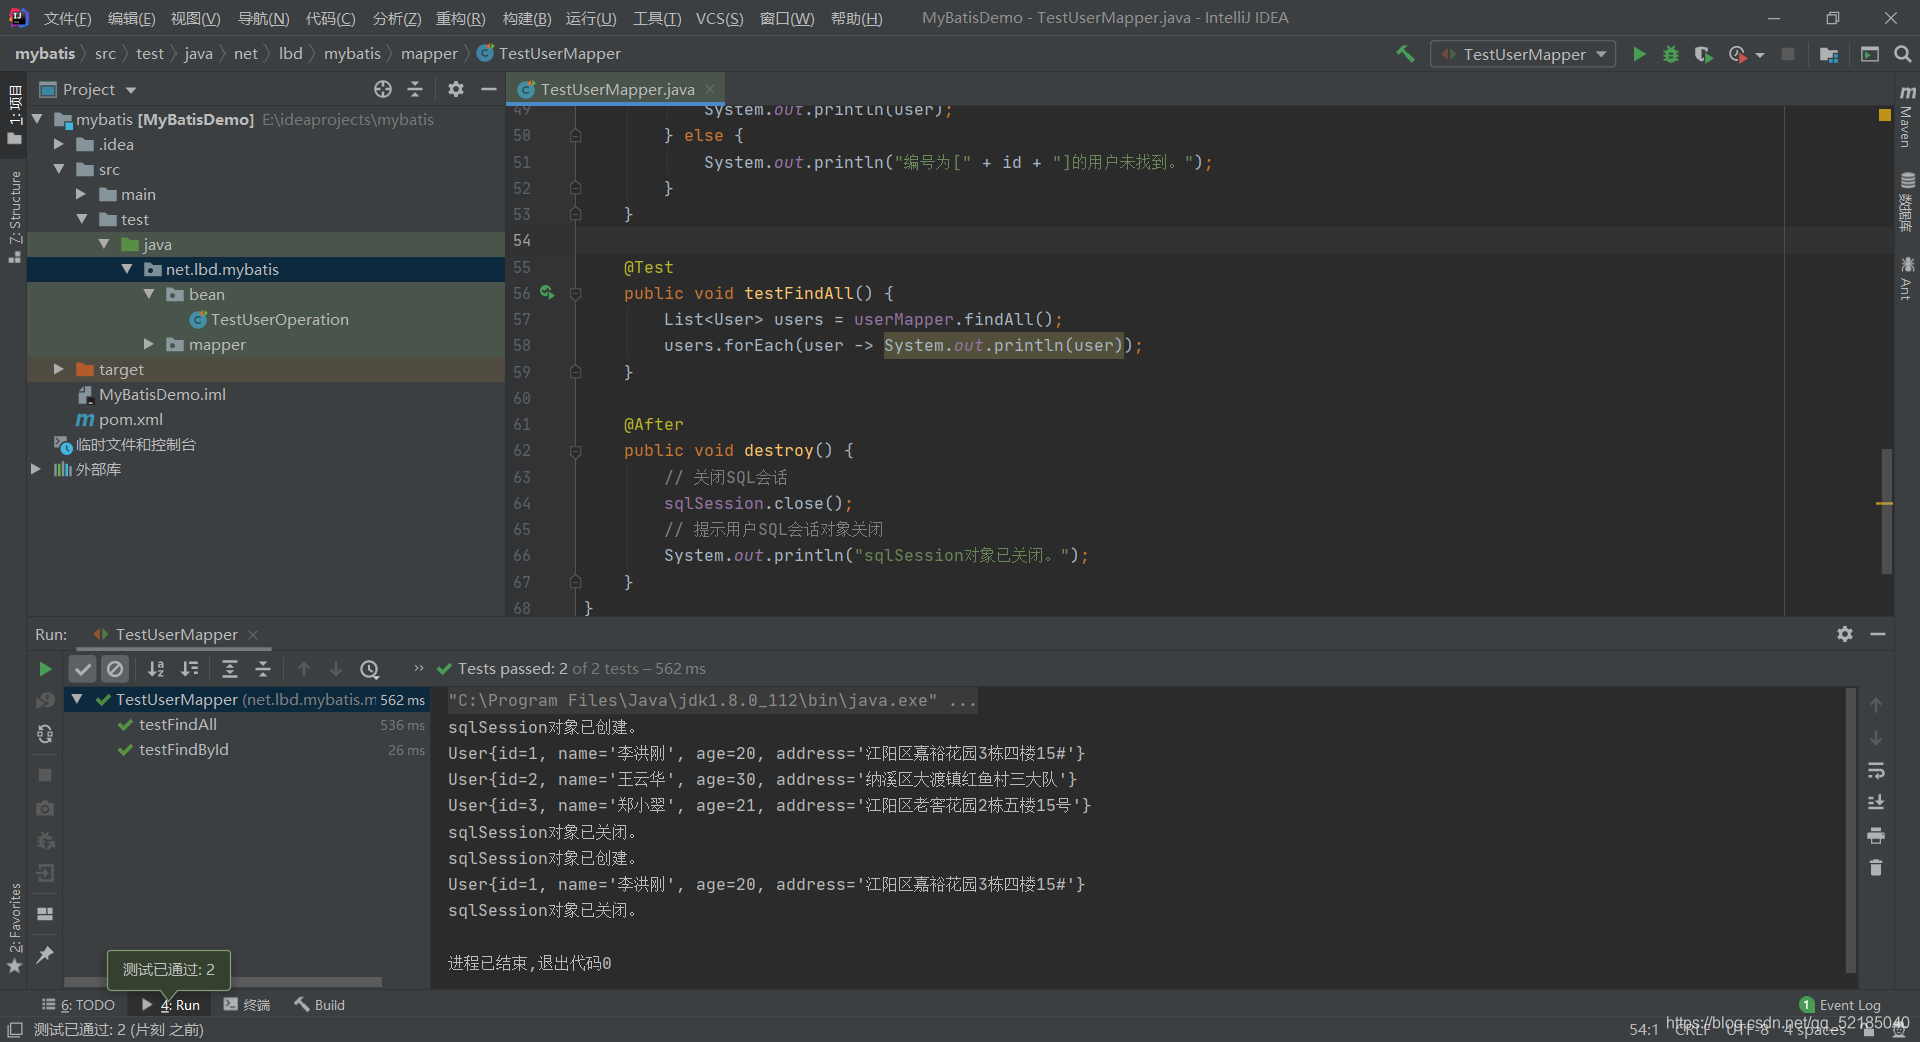
Task: Open 2: Favorites side panel
Action: [x=14, y=926]
